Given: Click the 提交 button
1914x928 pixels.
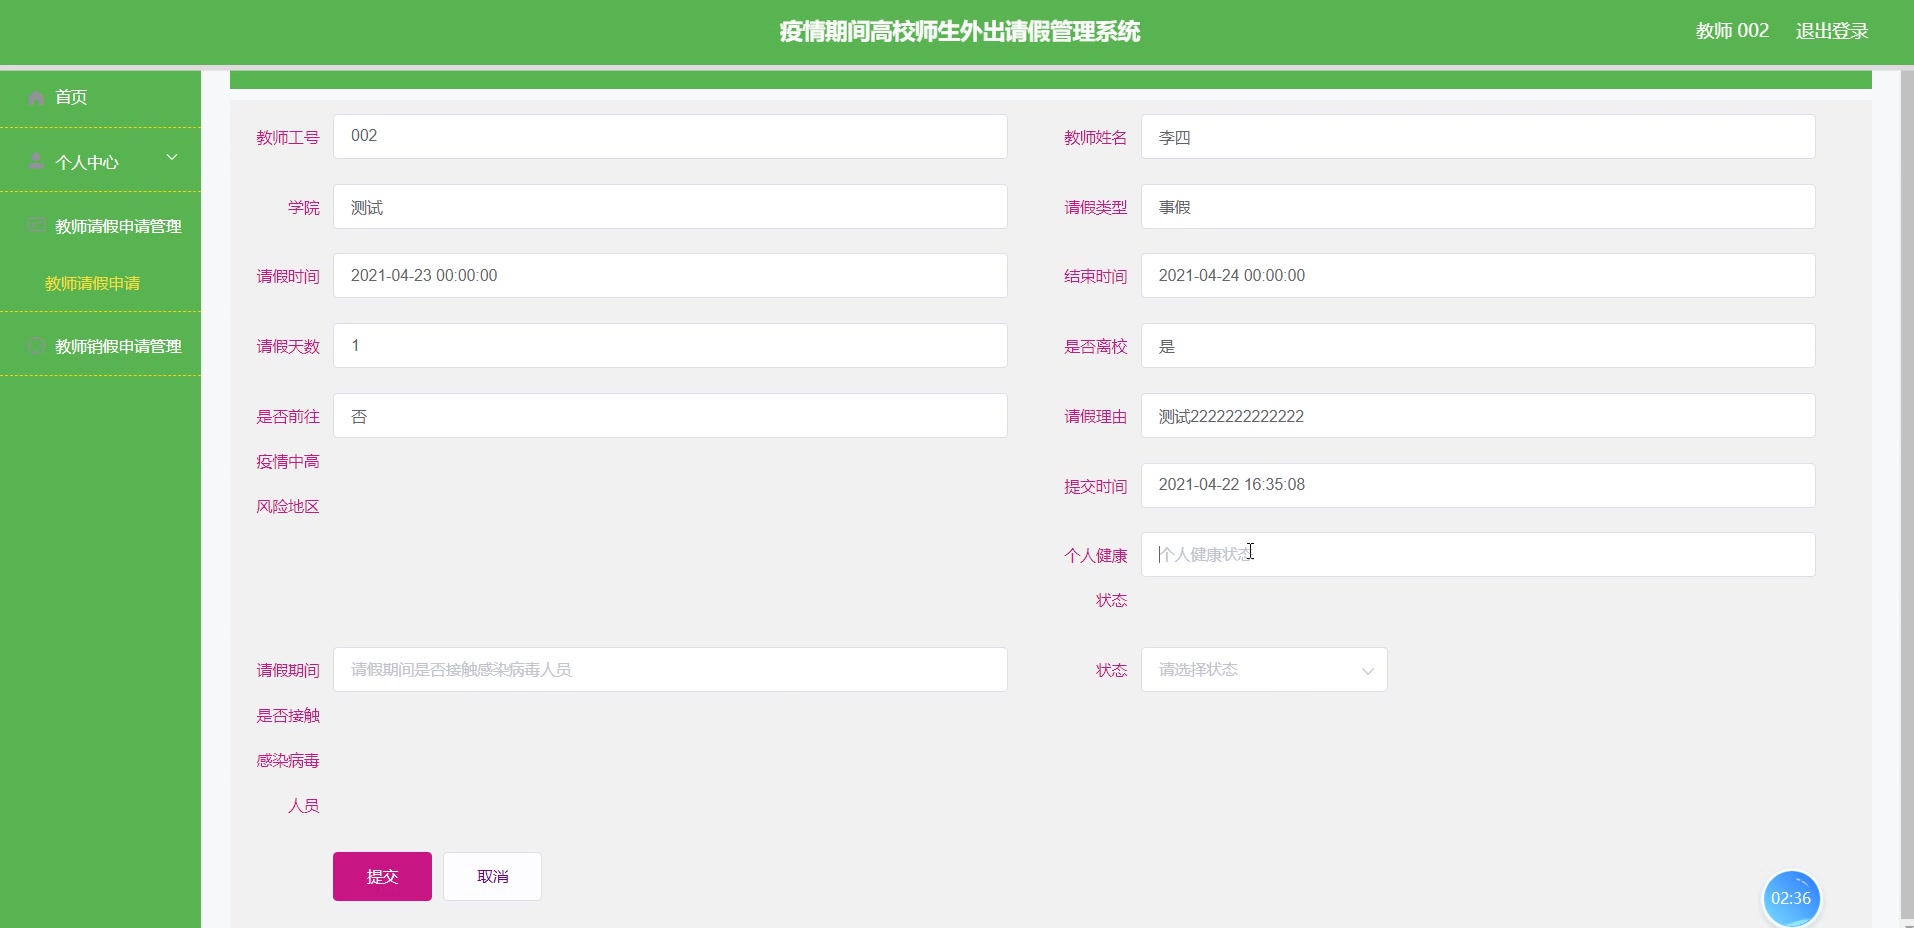Looking at the screenshot, I should (x=382, y=876).
